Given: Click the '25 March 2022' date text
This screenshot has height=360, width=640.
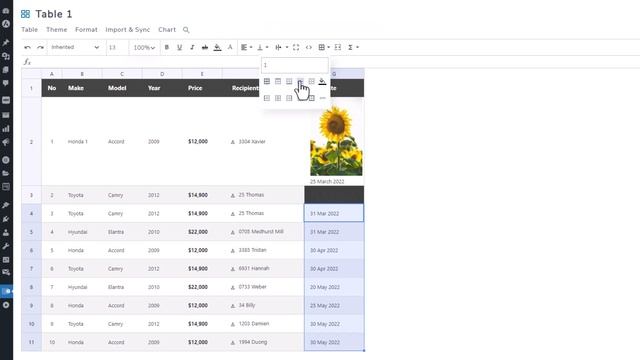Looking at the screenshot, I should (x=327, y=182).
